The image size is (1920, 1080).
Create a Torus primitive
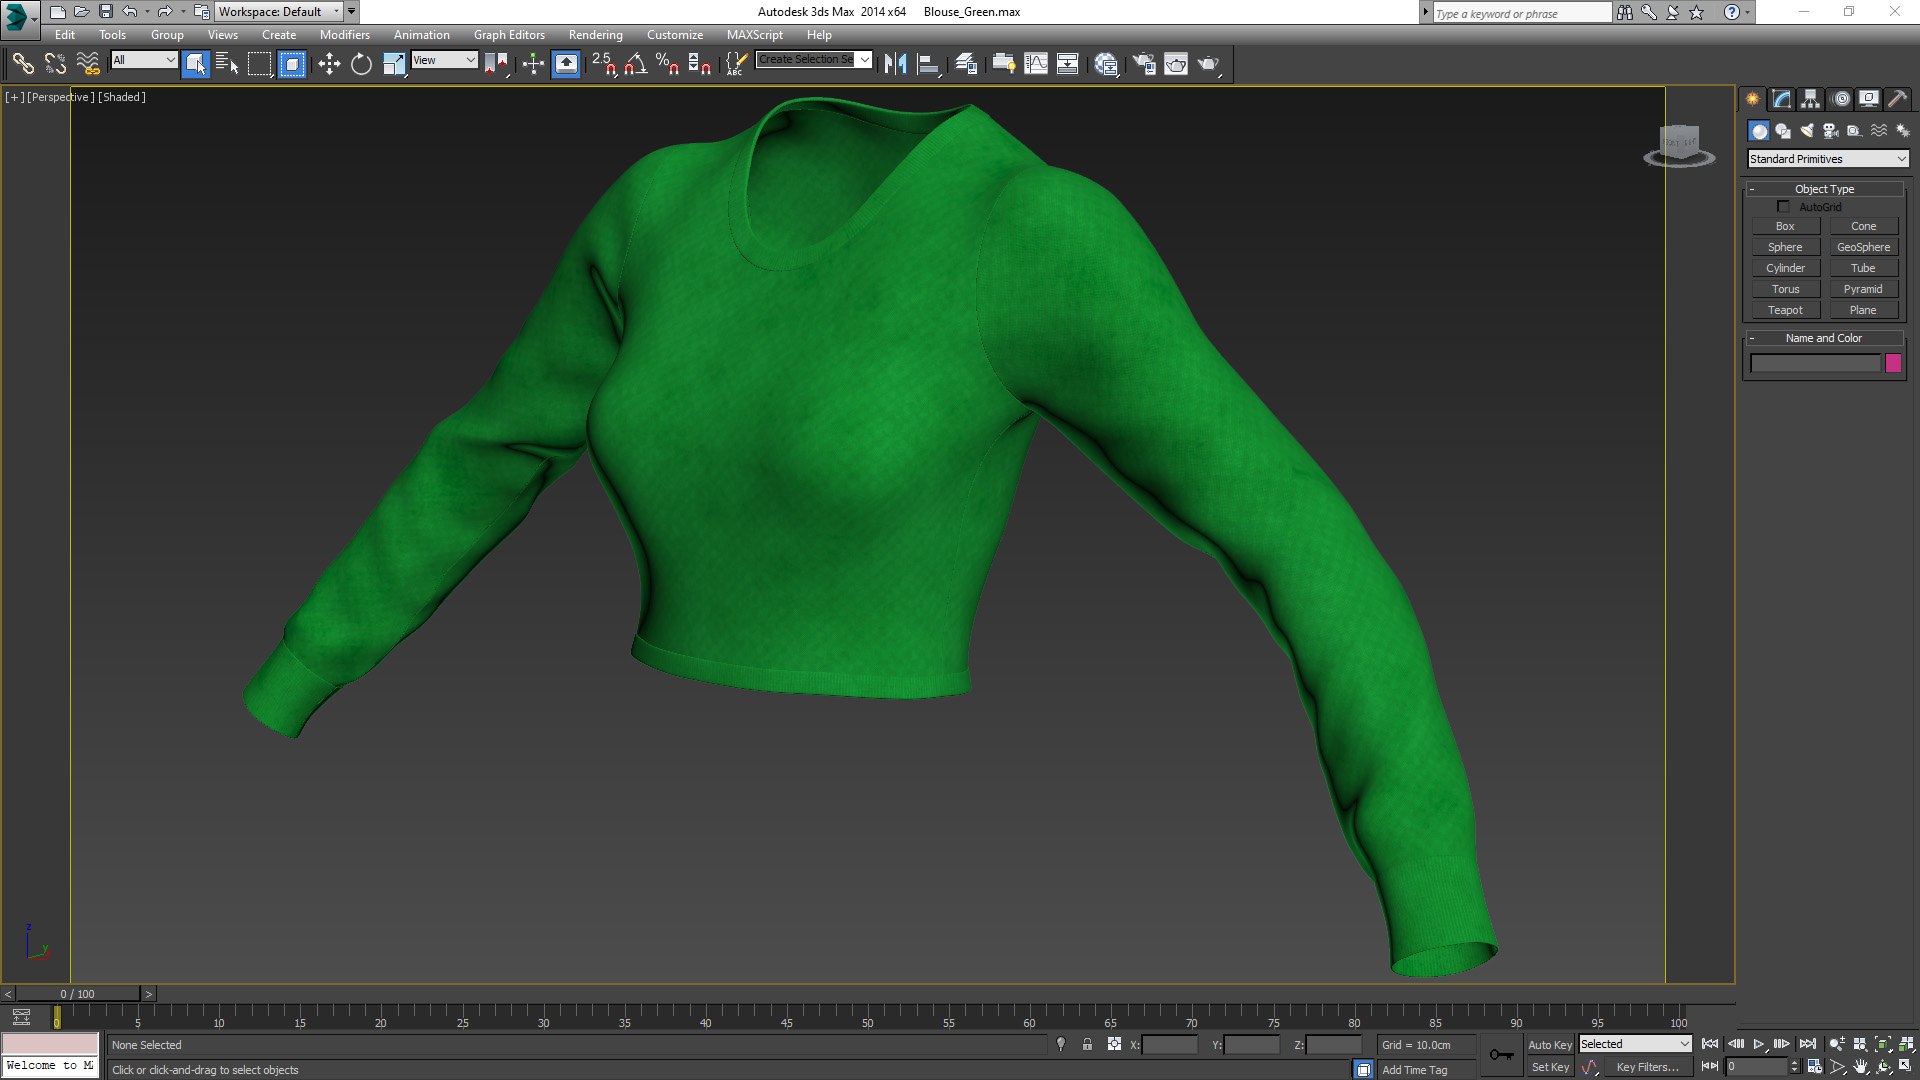tap(1785, 289)
